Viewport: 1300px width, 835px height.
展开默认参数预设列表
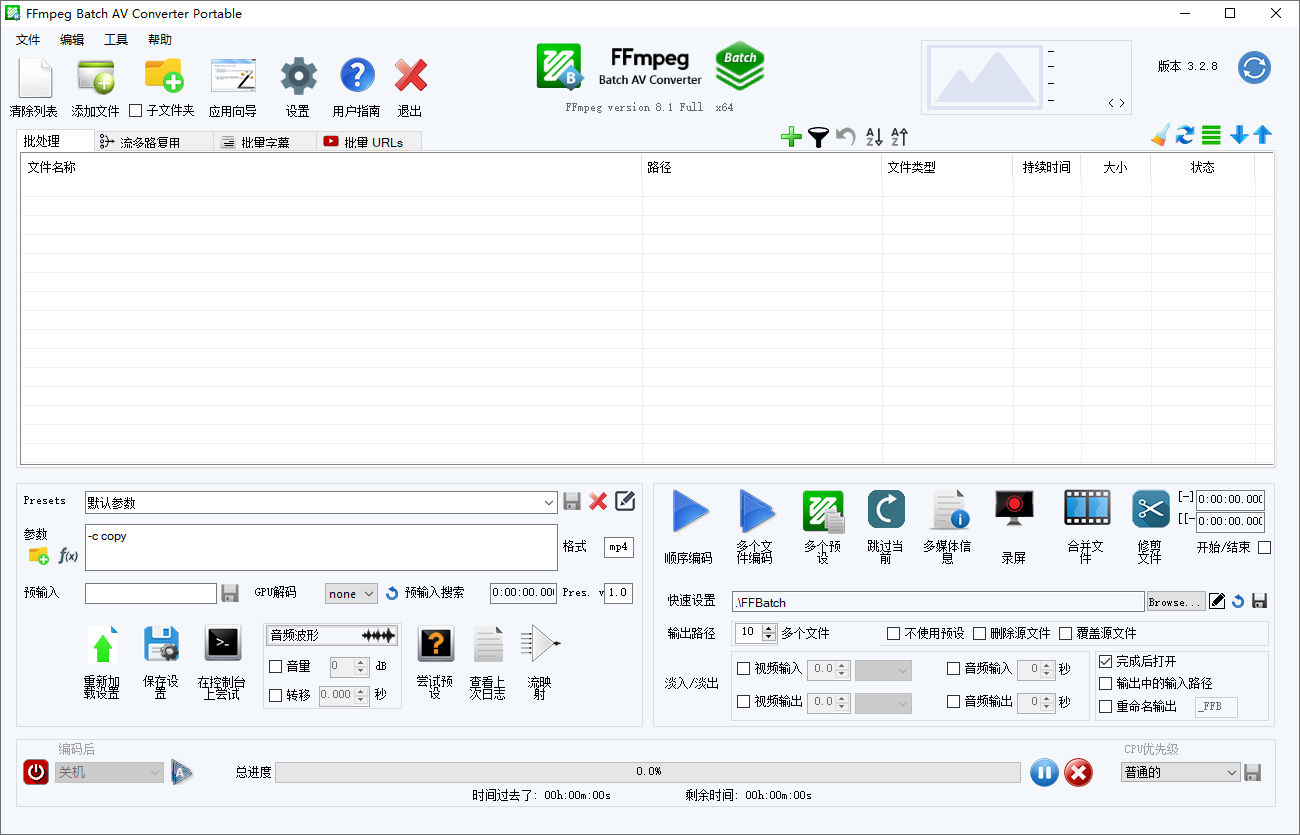click(549, 503)
